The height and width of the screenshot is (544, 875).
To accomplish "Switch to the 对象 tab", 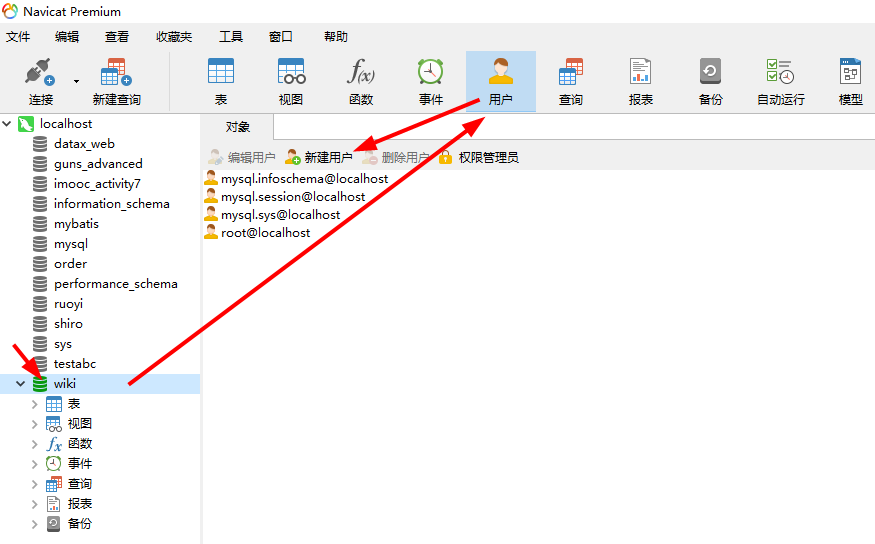I will (x=237, y=127).
